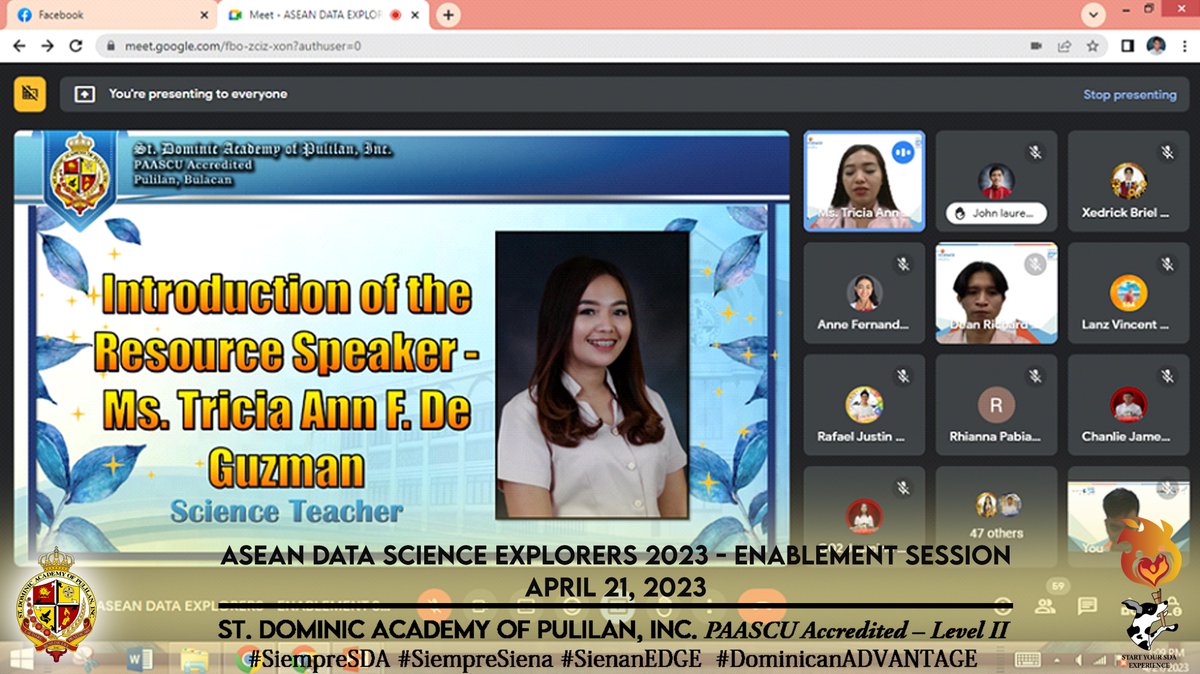Open Chrome three-dot menu
The image size is (1200, 674).
tap(1185, 46)
